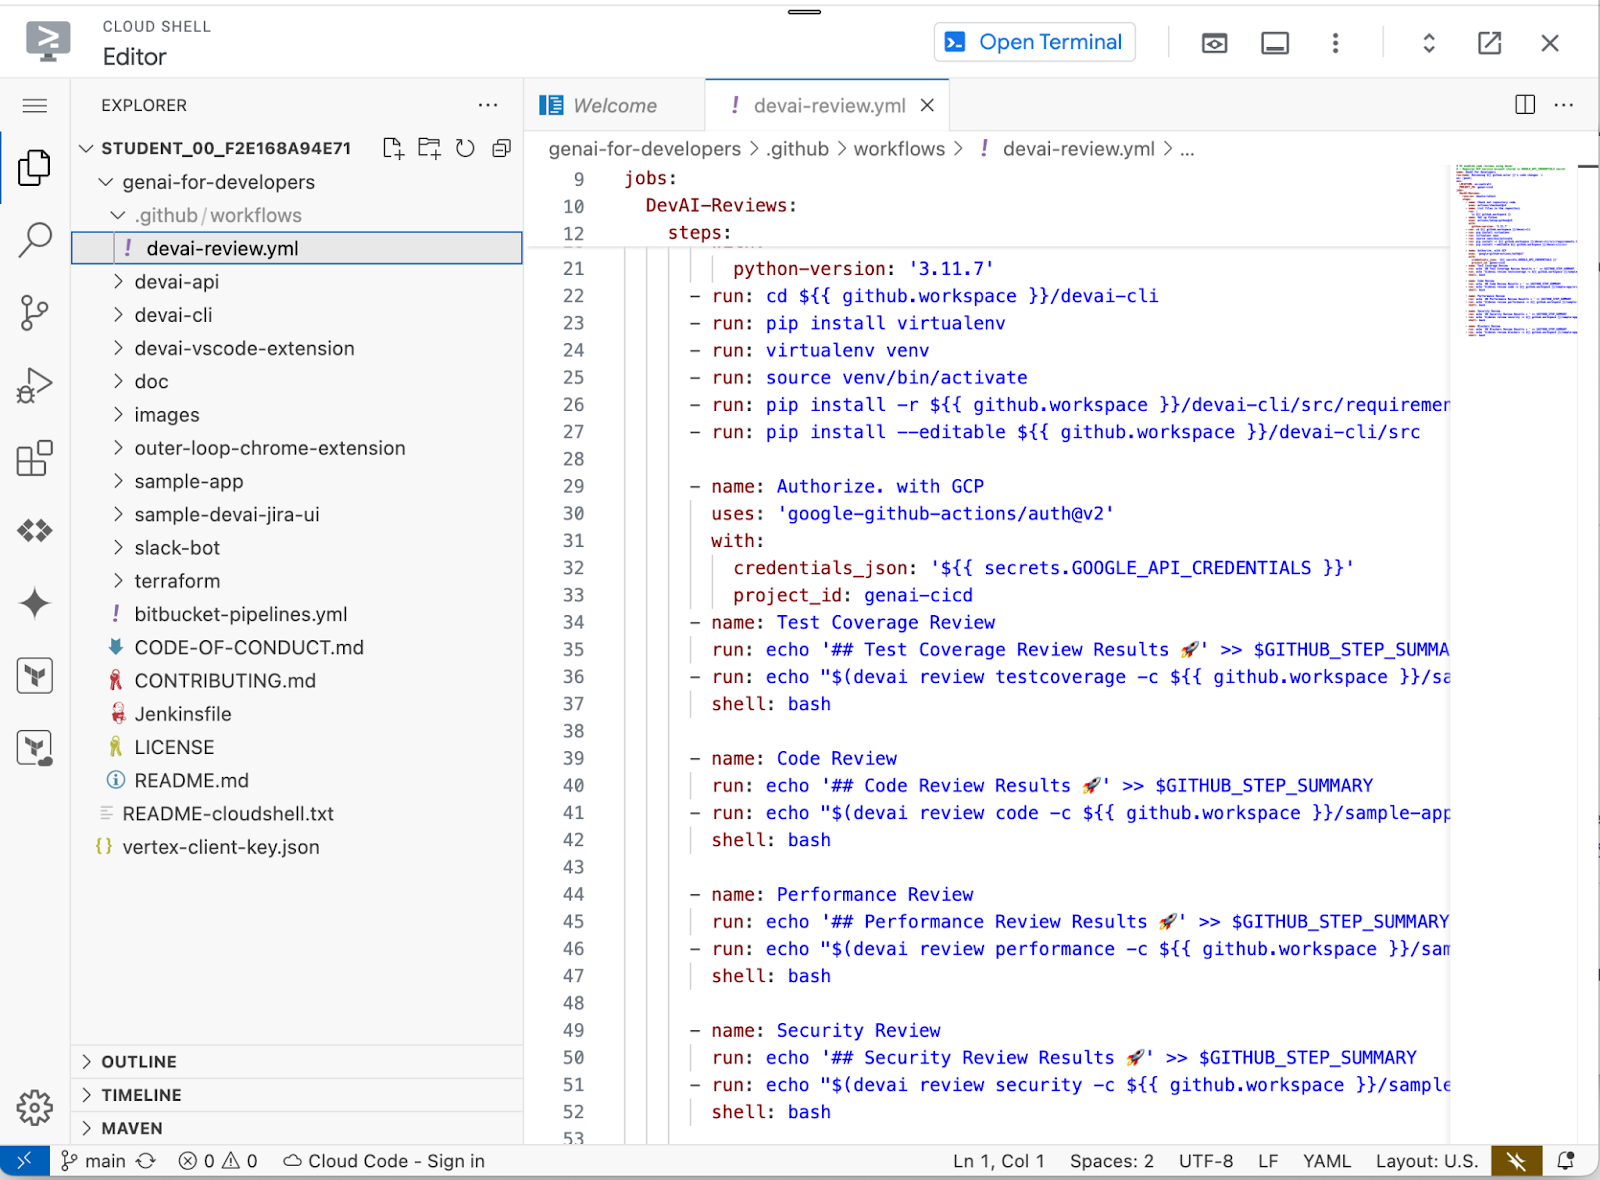Open the Extensions view
This screenshot has width=1600, height=1180.
(x=35, y=459)
